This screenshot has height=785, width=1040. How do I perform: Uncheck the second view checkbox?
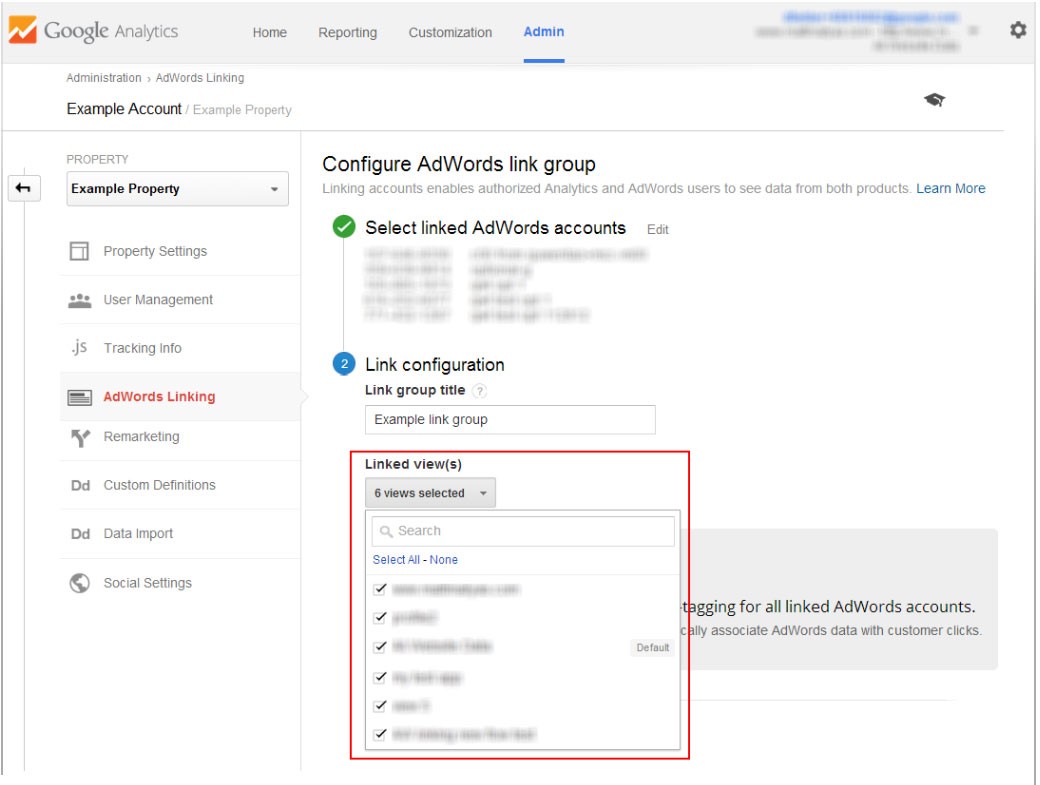(380, 617)
